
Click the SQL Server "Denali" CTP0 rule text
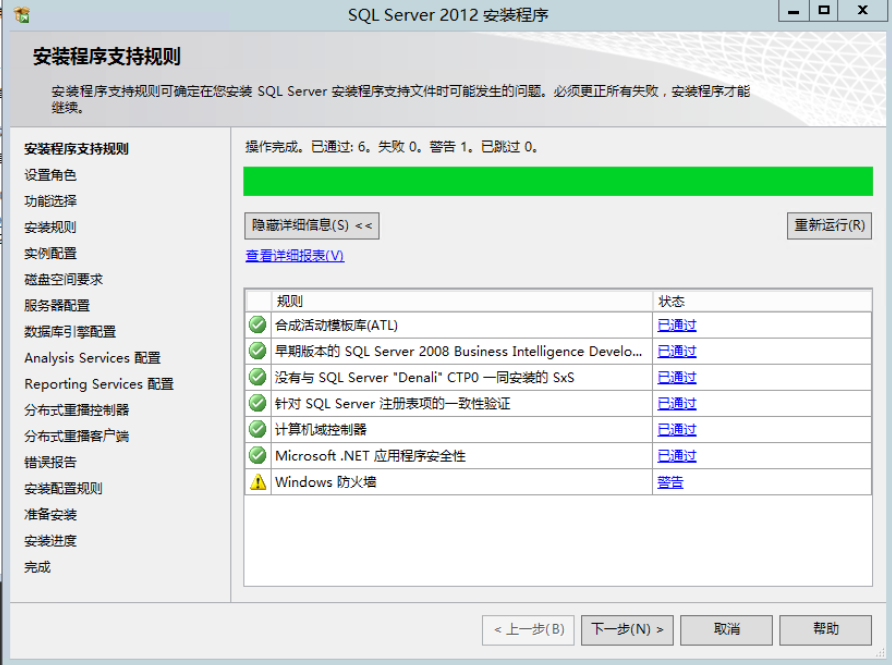[x=425, y=378]
